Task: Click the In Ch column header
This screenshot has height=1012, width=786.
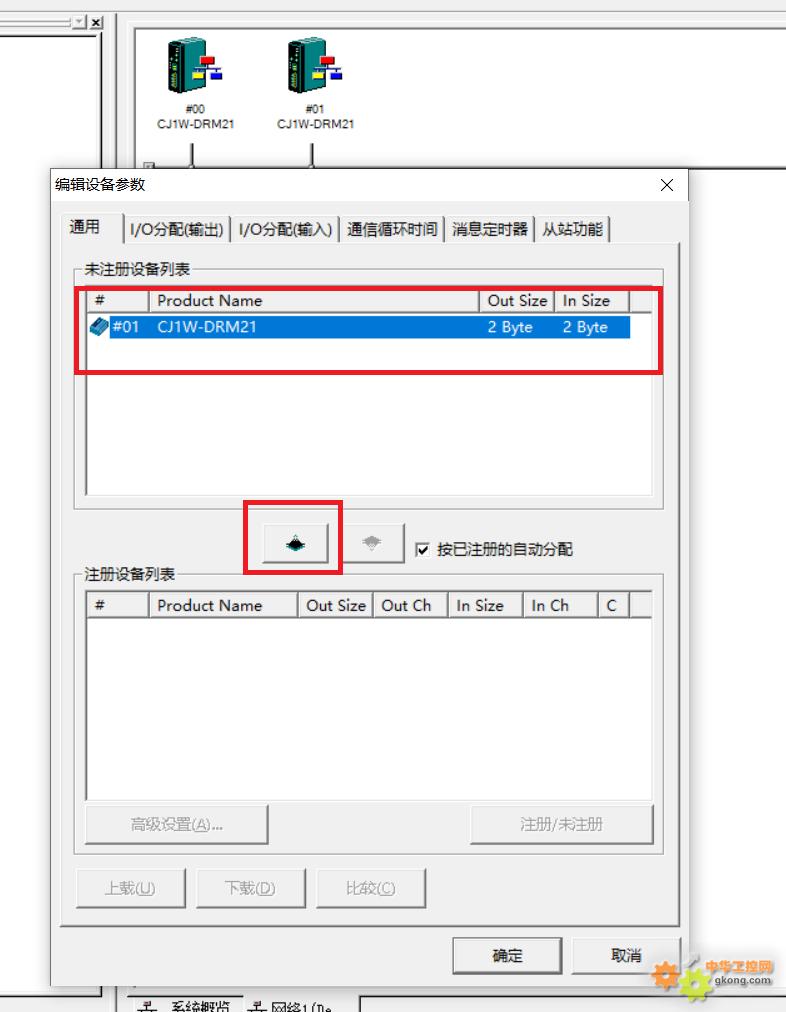Action: point(559,605)
